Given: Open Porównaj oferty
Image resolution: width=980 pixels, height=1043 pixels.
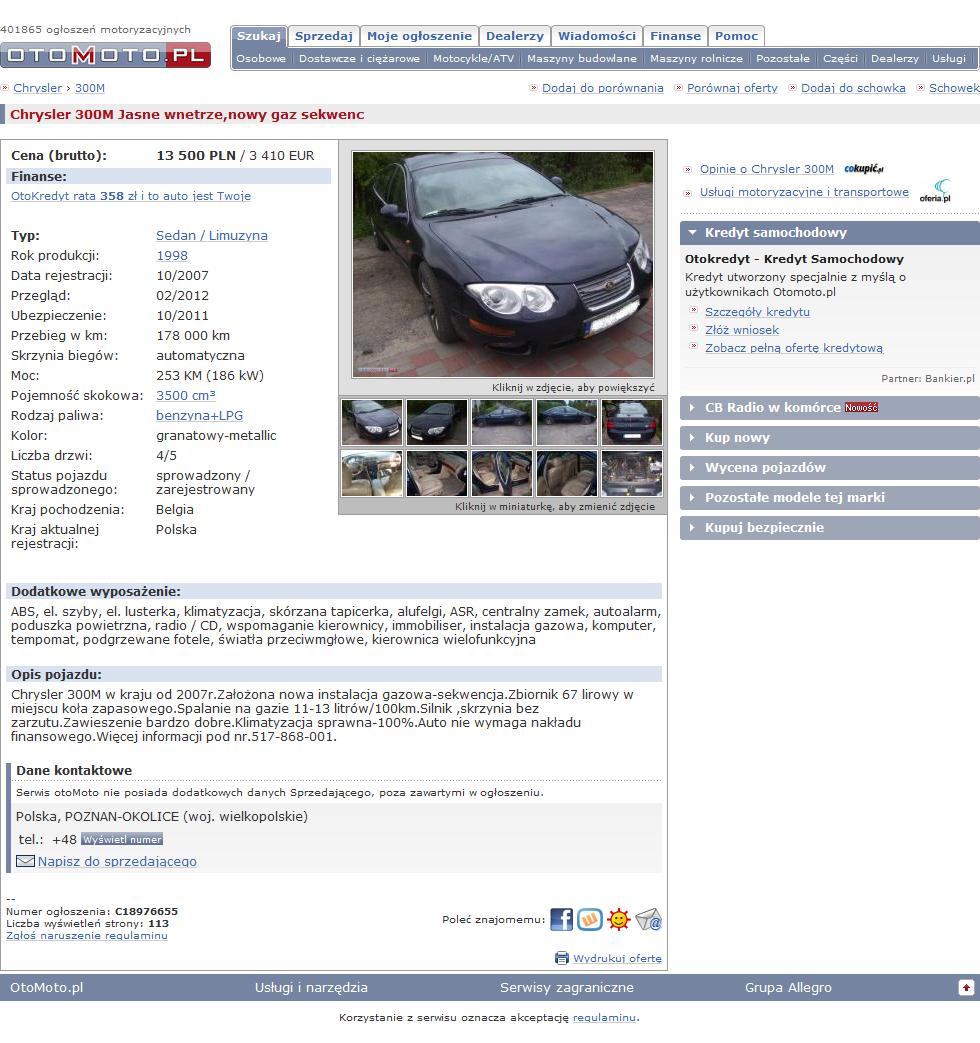Looking at the screenshot, I should 732,88.
